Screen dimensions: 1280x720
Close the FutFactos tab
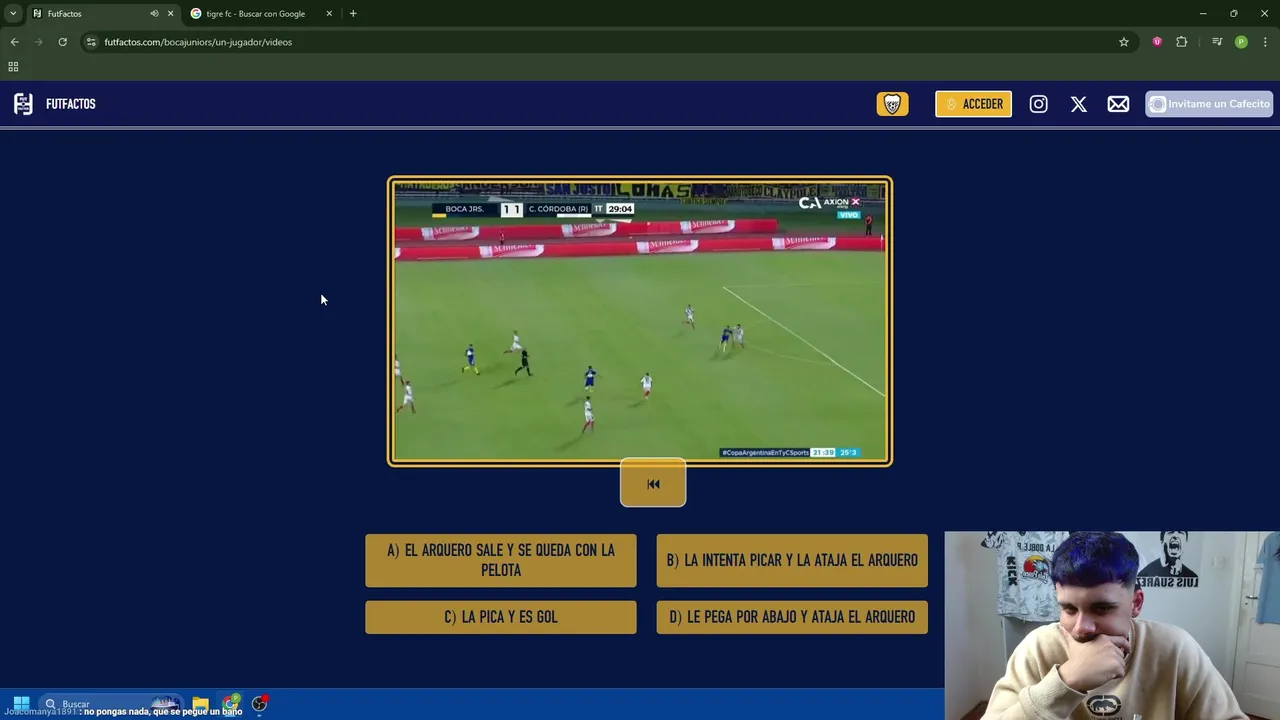click(170, 14)
